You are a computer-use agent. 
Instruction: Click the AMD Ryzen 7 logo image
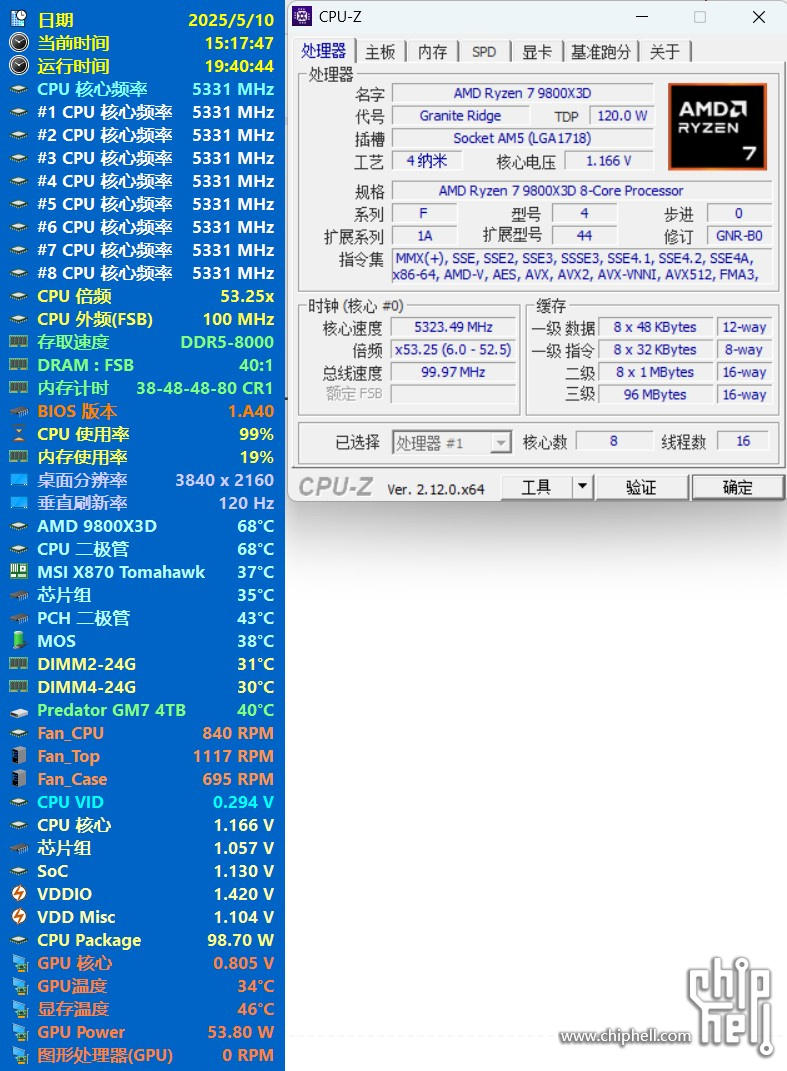(x=717, y=126)
